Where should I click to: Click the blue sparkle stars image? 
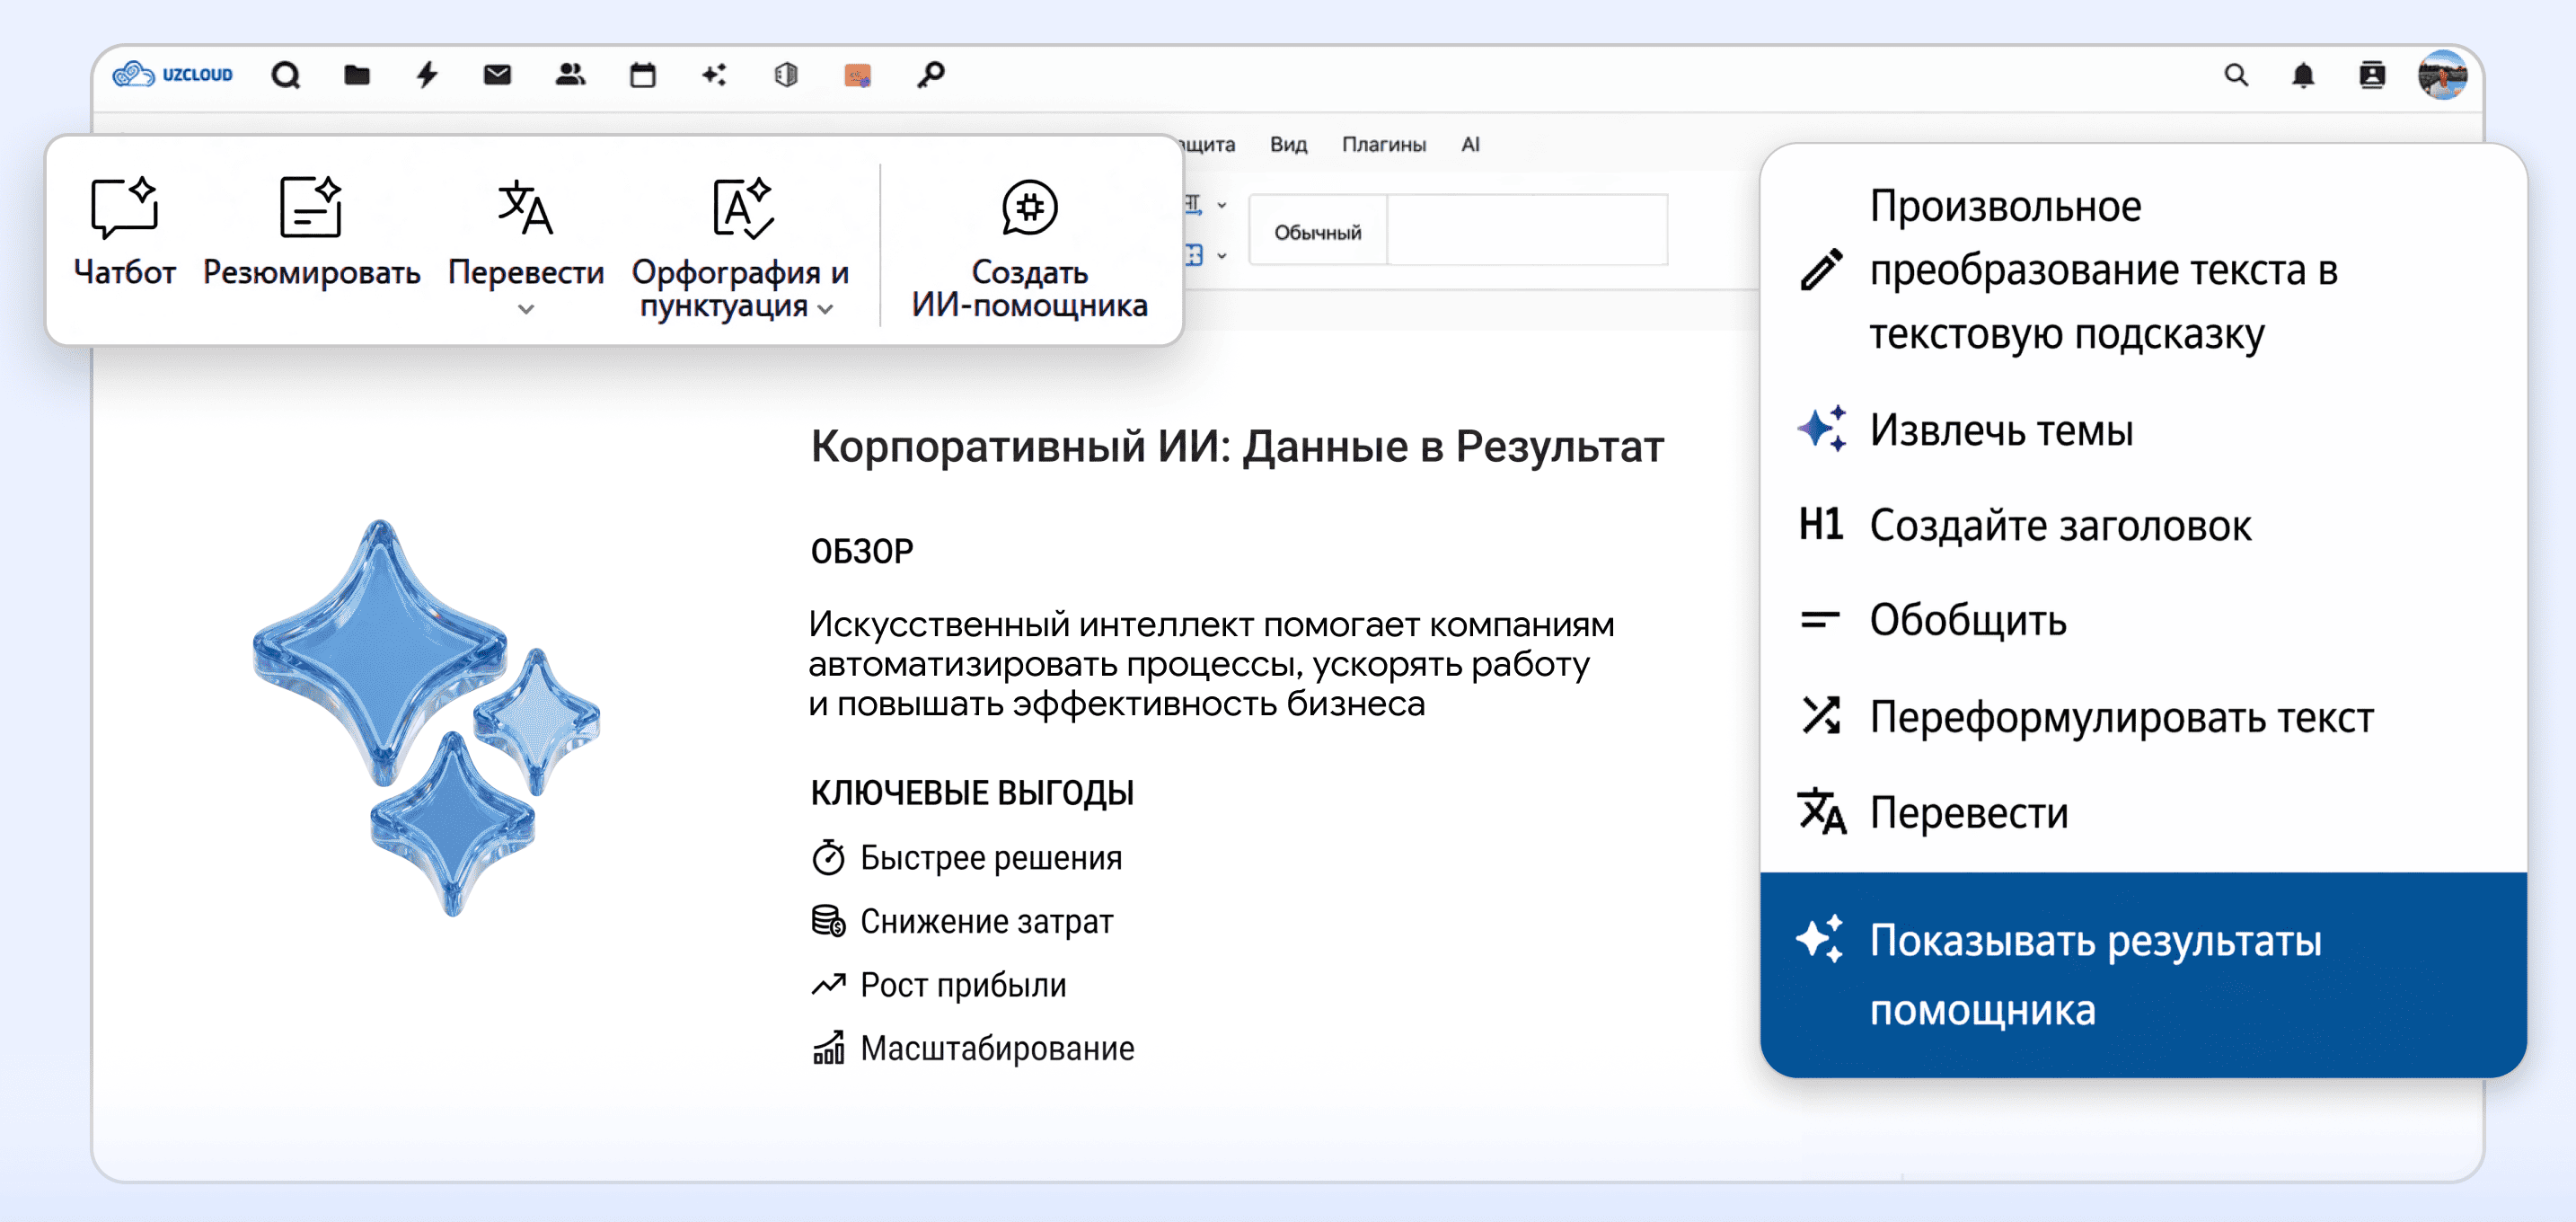click(426, 716)
